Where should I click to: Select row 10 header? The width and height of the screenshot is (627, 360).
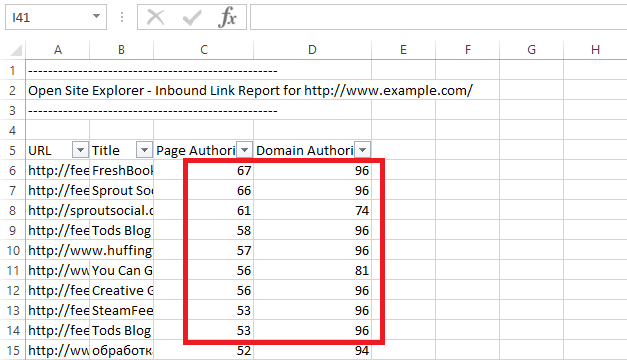coord(13,250)
